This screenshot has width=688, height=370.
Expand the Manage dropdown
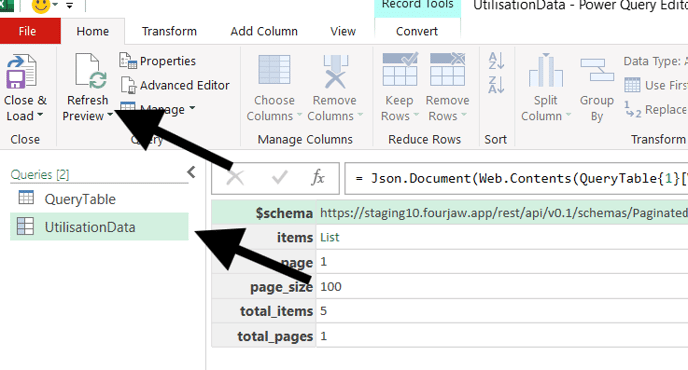pyautogui.click(x=192, y=108)
